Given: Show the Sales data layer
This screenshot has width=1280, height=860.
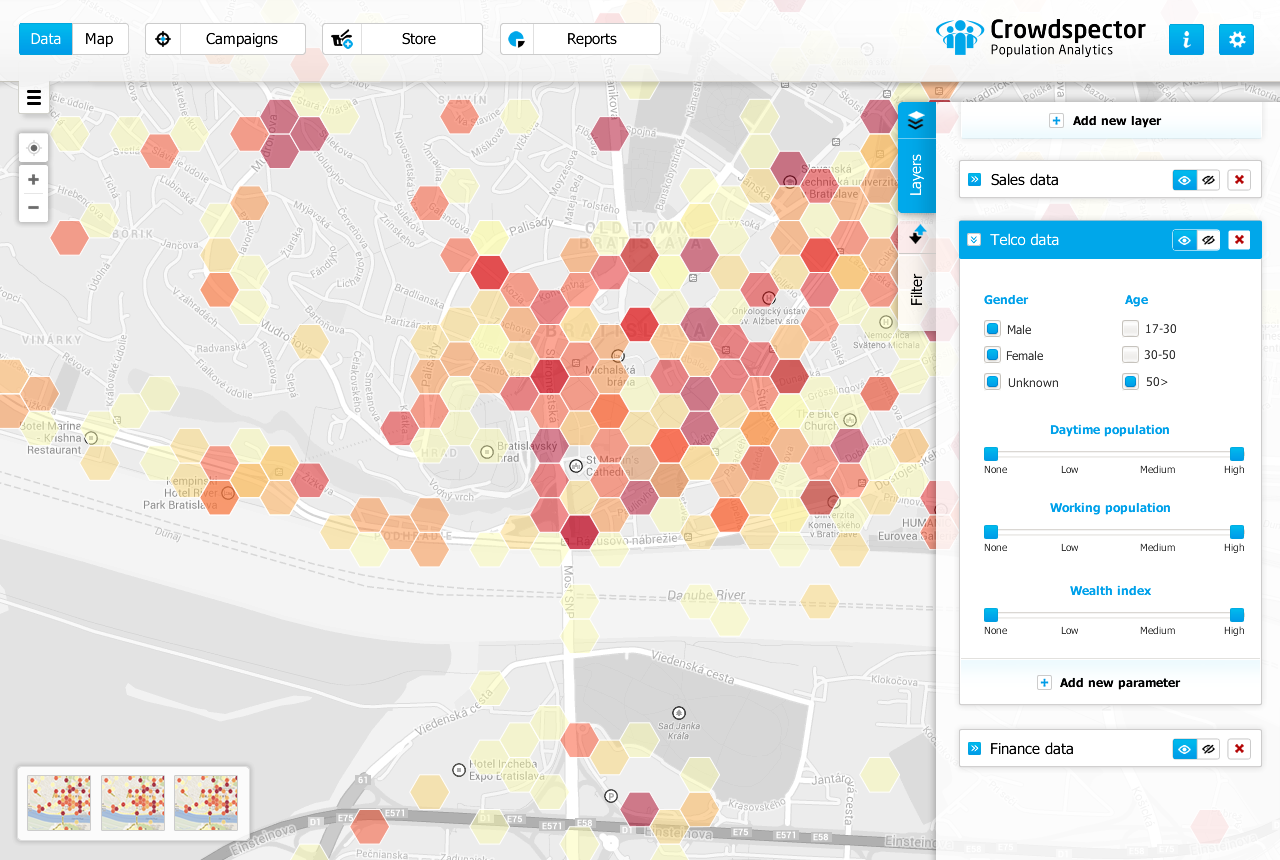Looking at the screenshot, I should point(1184,180).
